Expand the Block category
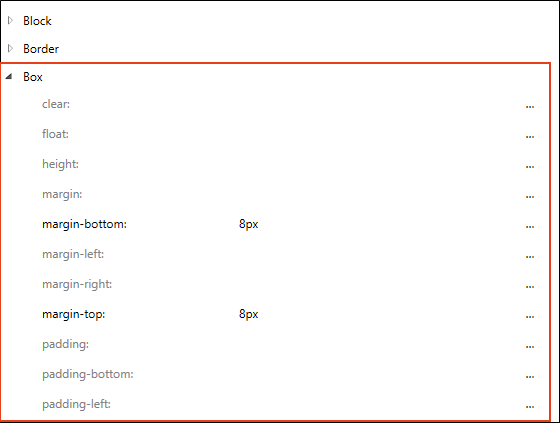Screen dimensions: 560x423 coord(10,20)
